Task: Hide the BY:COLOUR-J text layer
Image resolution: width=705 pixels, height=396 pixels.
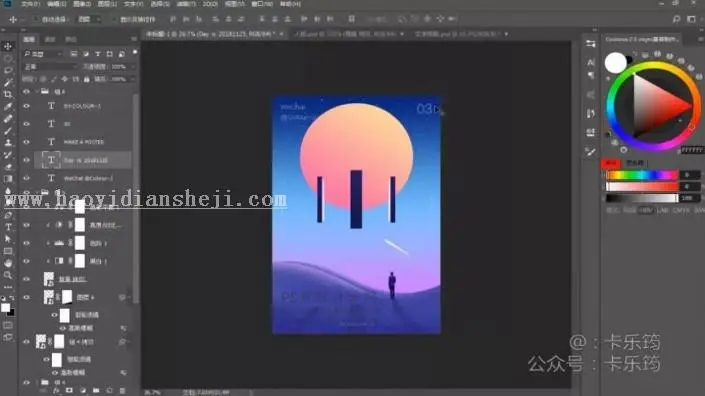Action: 27,106
